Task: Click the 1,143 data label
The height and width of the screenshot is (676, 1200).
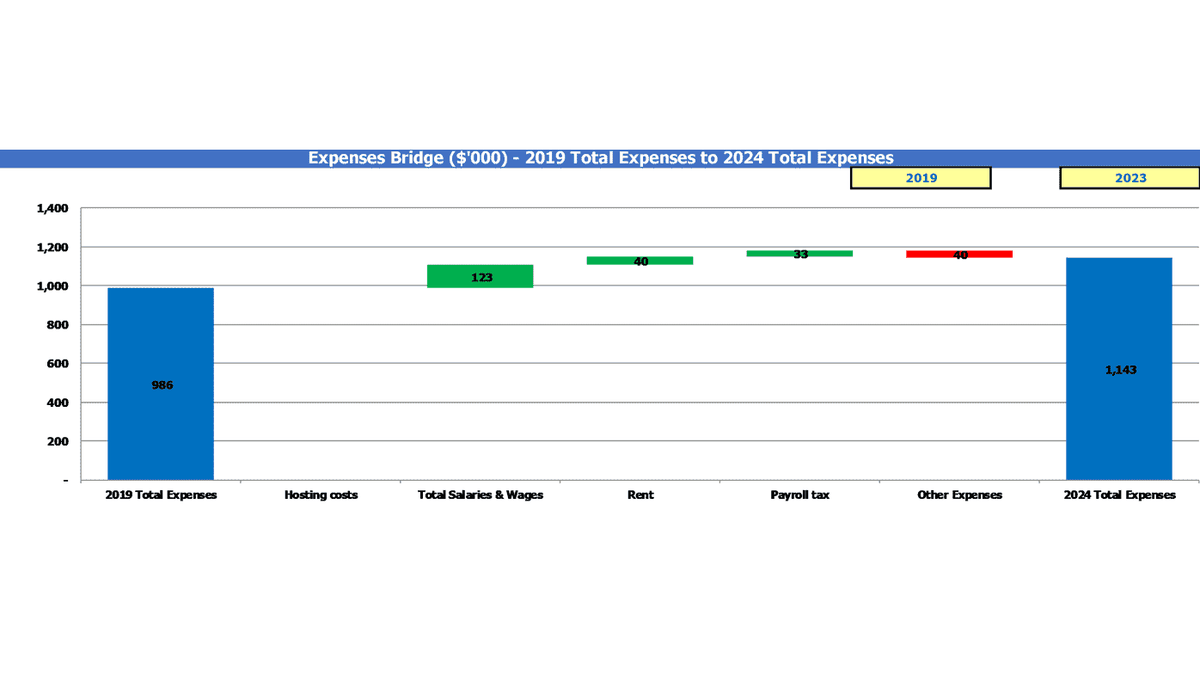Action: click(1121, 370)
